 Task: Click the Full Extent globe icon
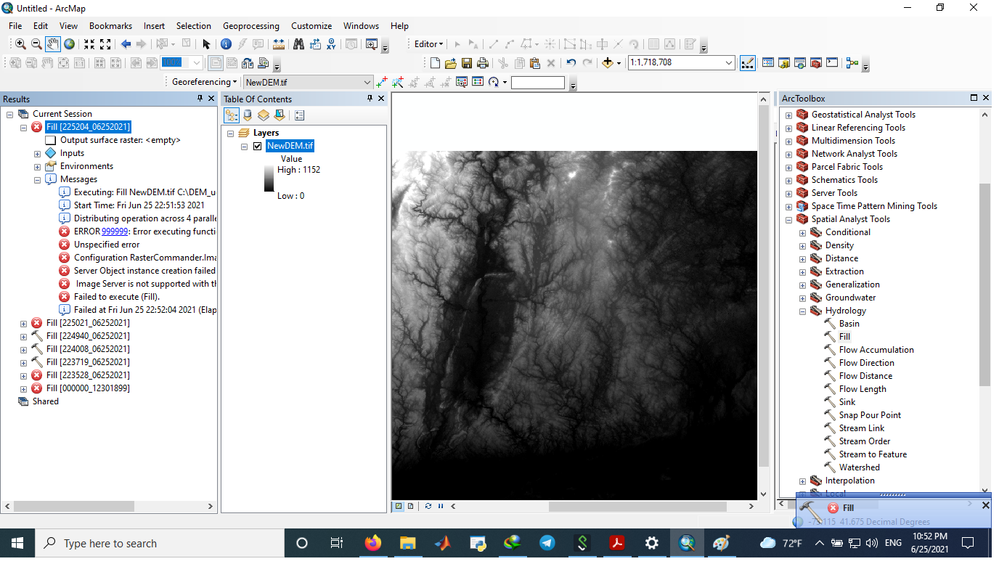(69, 44)
